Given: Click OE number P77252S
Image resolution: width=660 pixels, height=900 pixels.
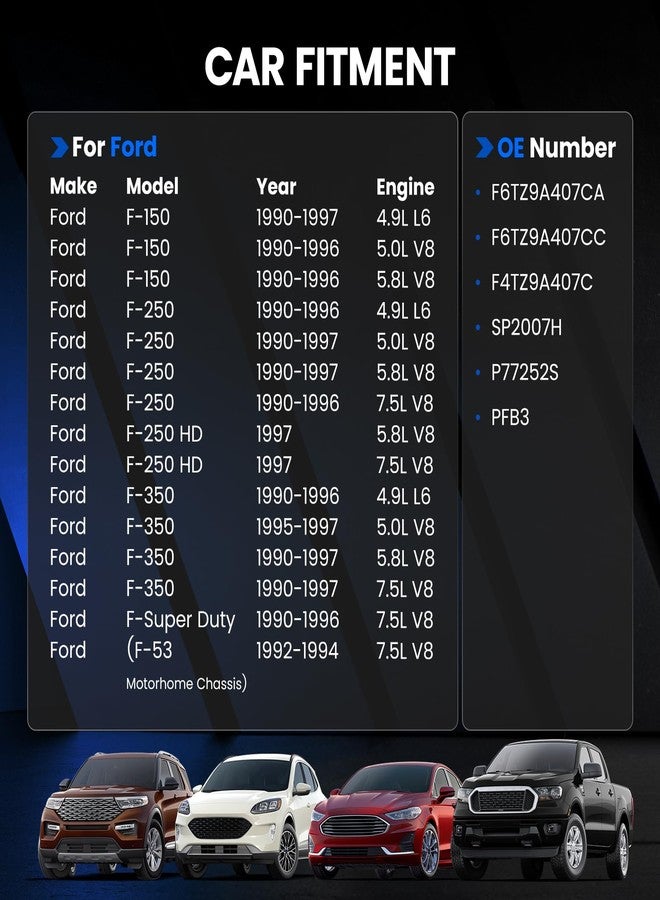Looking at the screenshot, I should click(524, 373).
